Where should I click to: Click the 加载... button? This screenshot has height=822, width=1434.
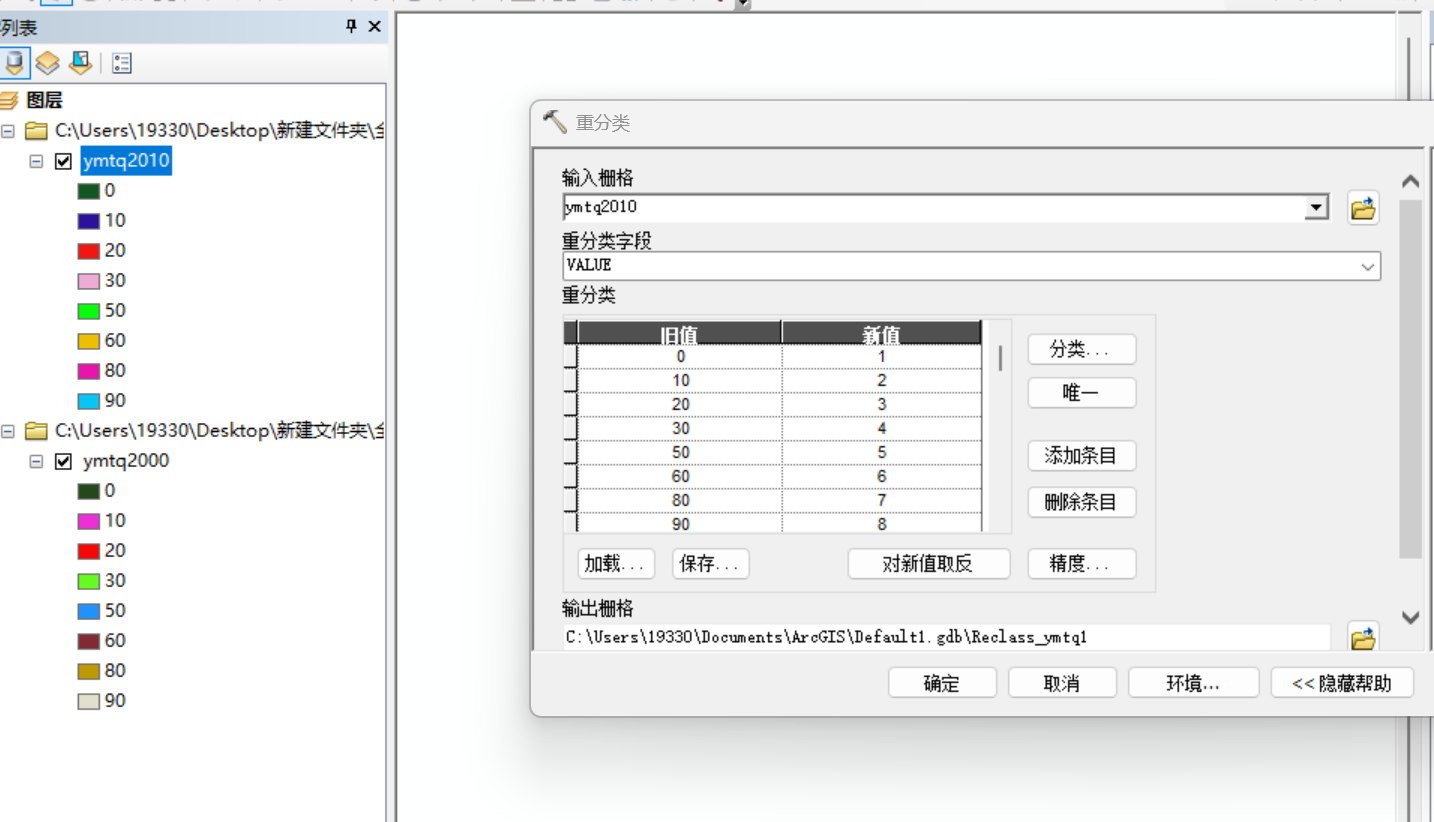(616, 564)
